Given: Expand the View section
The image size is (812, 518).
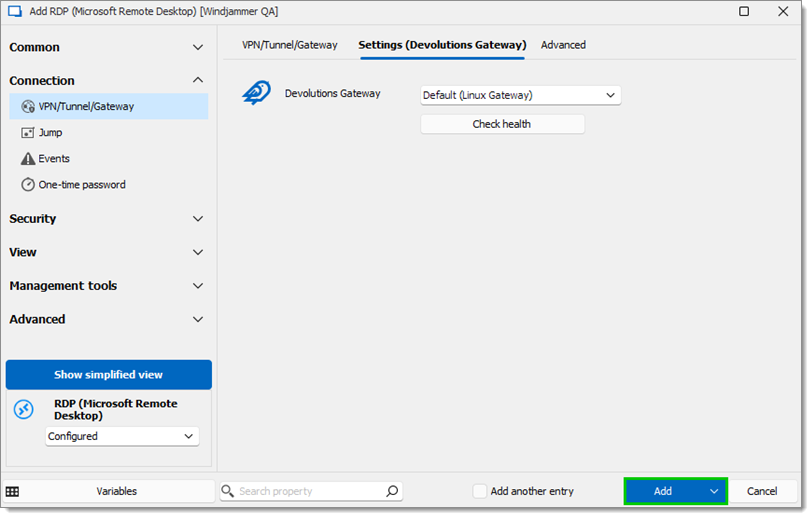Looking at the screenshot, I should (x=106, y=252).
